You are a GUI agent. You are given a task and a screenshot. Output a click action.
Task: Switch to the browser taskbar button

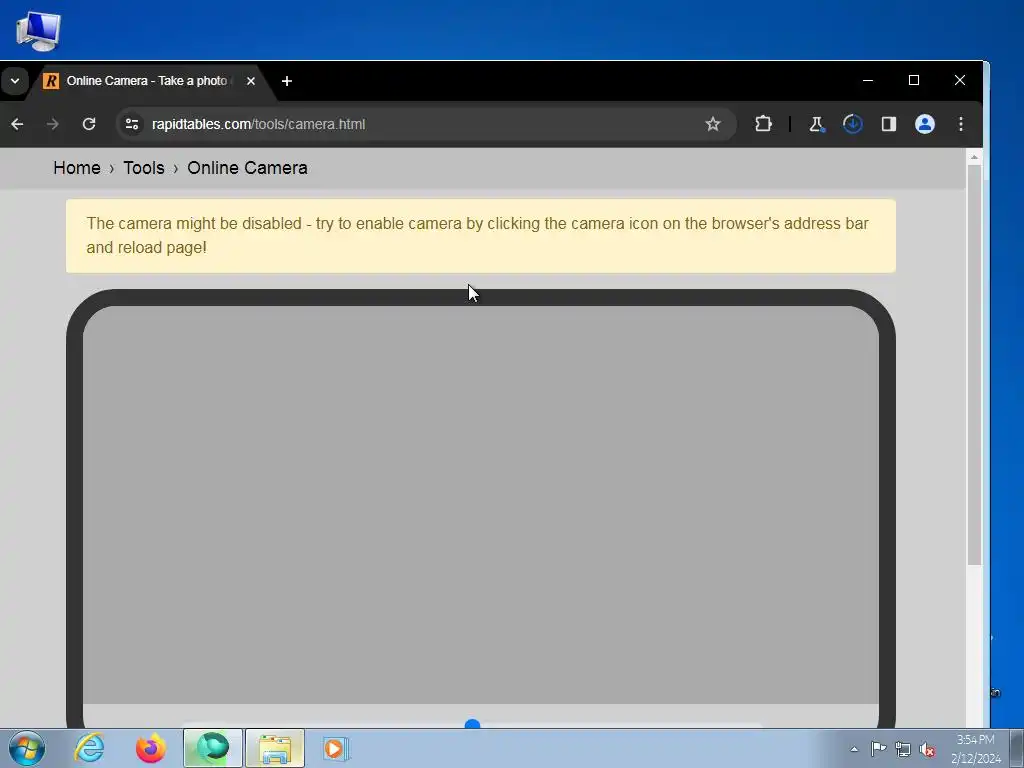coord(213,748)
